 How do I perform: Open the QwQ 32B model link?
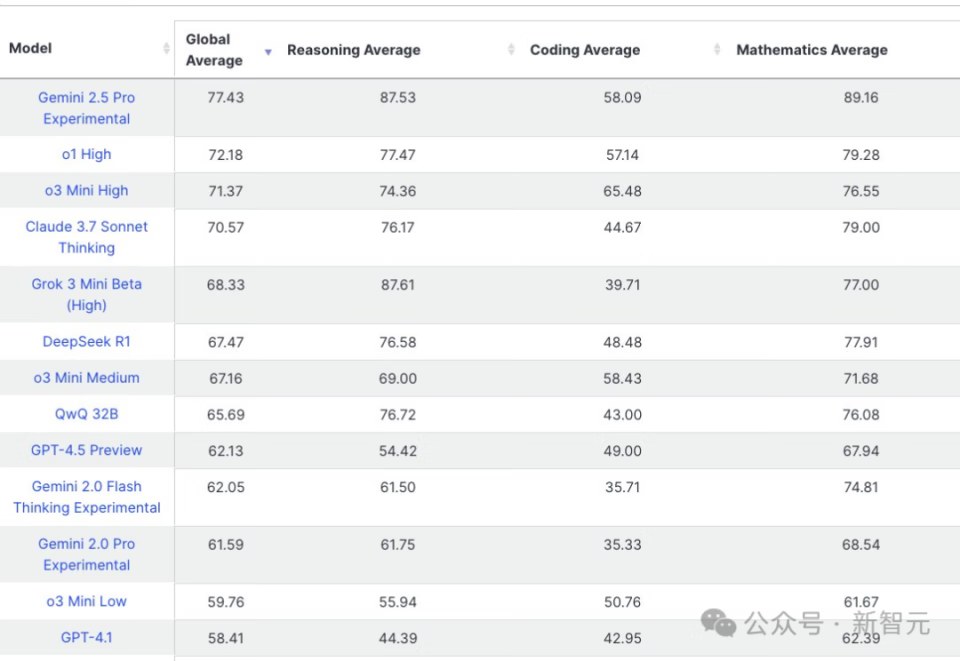coord(86,414)
